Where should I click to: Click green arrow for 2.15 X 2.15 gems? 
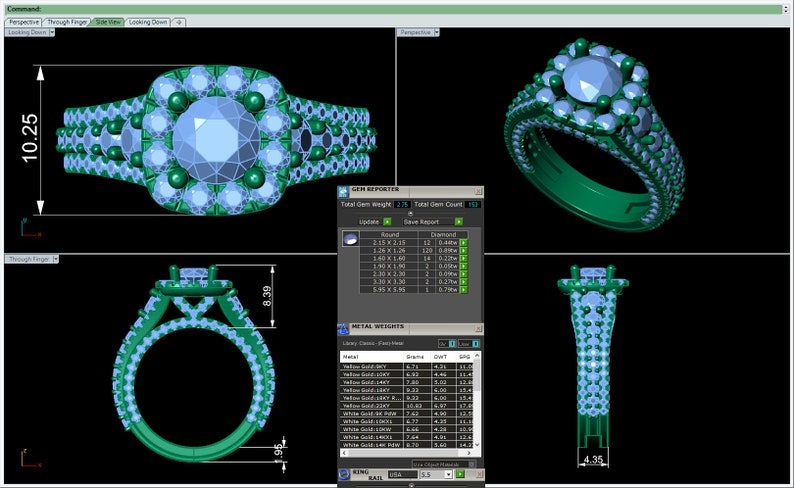[463, 243]
